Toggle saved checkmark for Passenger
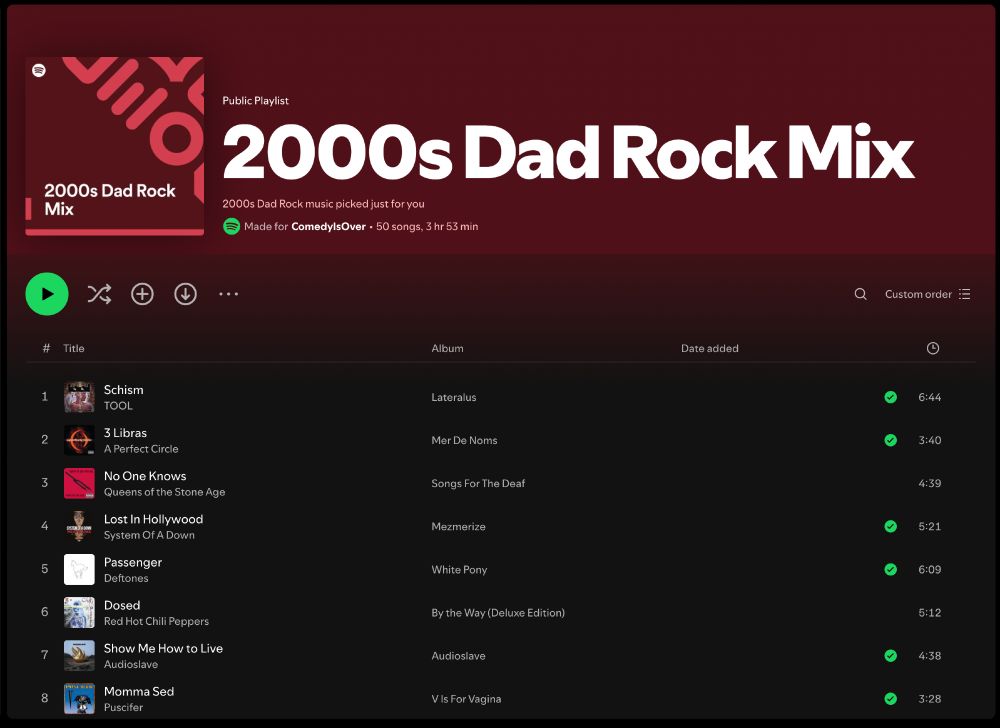 (x=891, y=569)
